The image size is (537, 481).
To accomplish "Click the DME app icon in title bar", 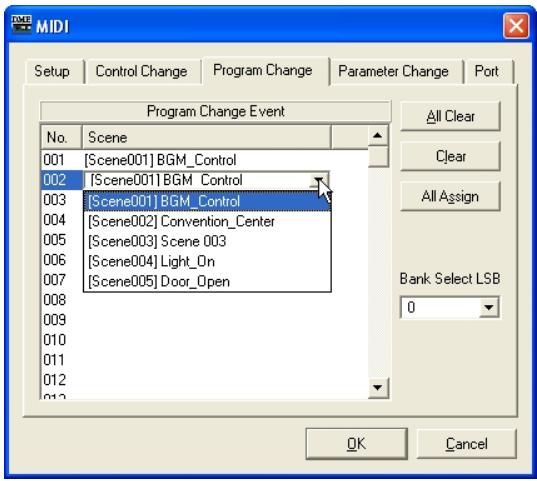I will (x=21, y=24).
